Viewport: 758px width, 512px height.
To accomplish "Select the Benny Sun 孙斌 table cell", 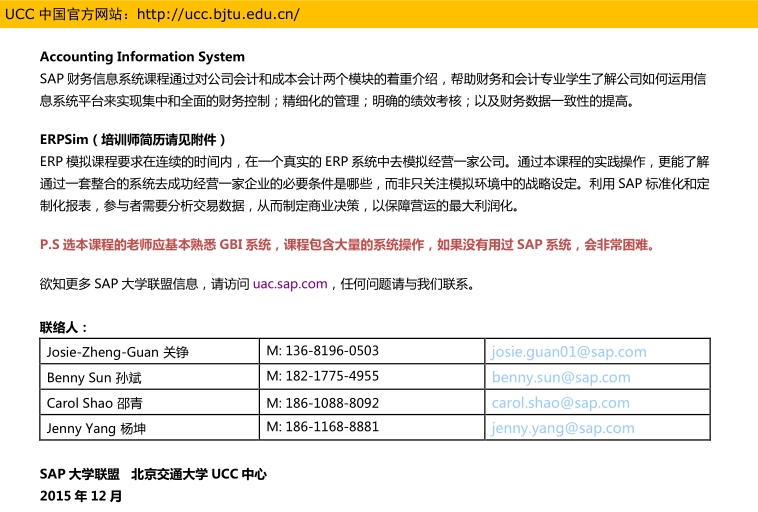I will 149,377.
